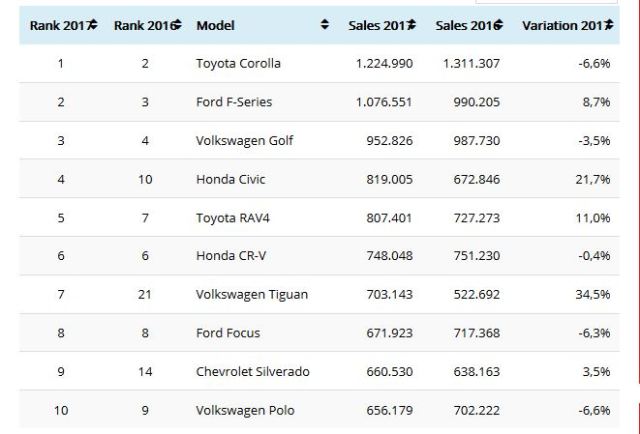This screenshot has width=640, height=434.
Task: Click the Ford F-Series row name
Action: click(234, 102)
